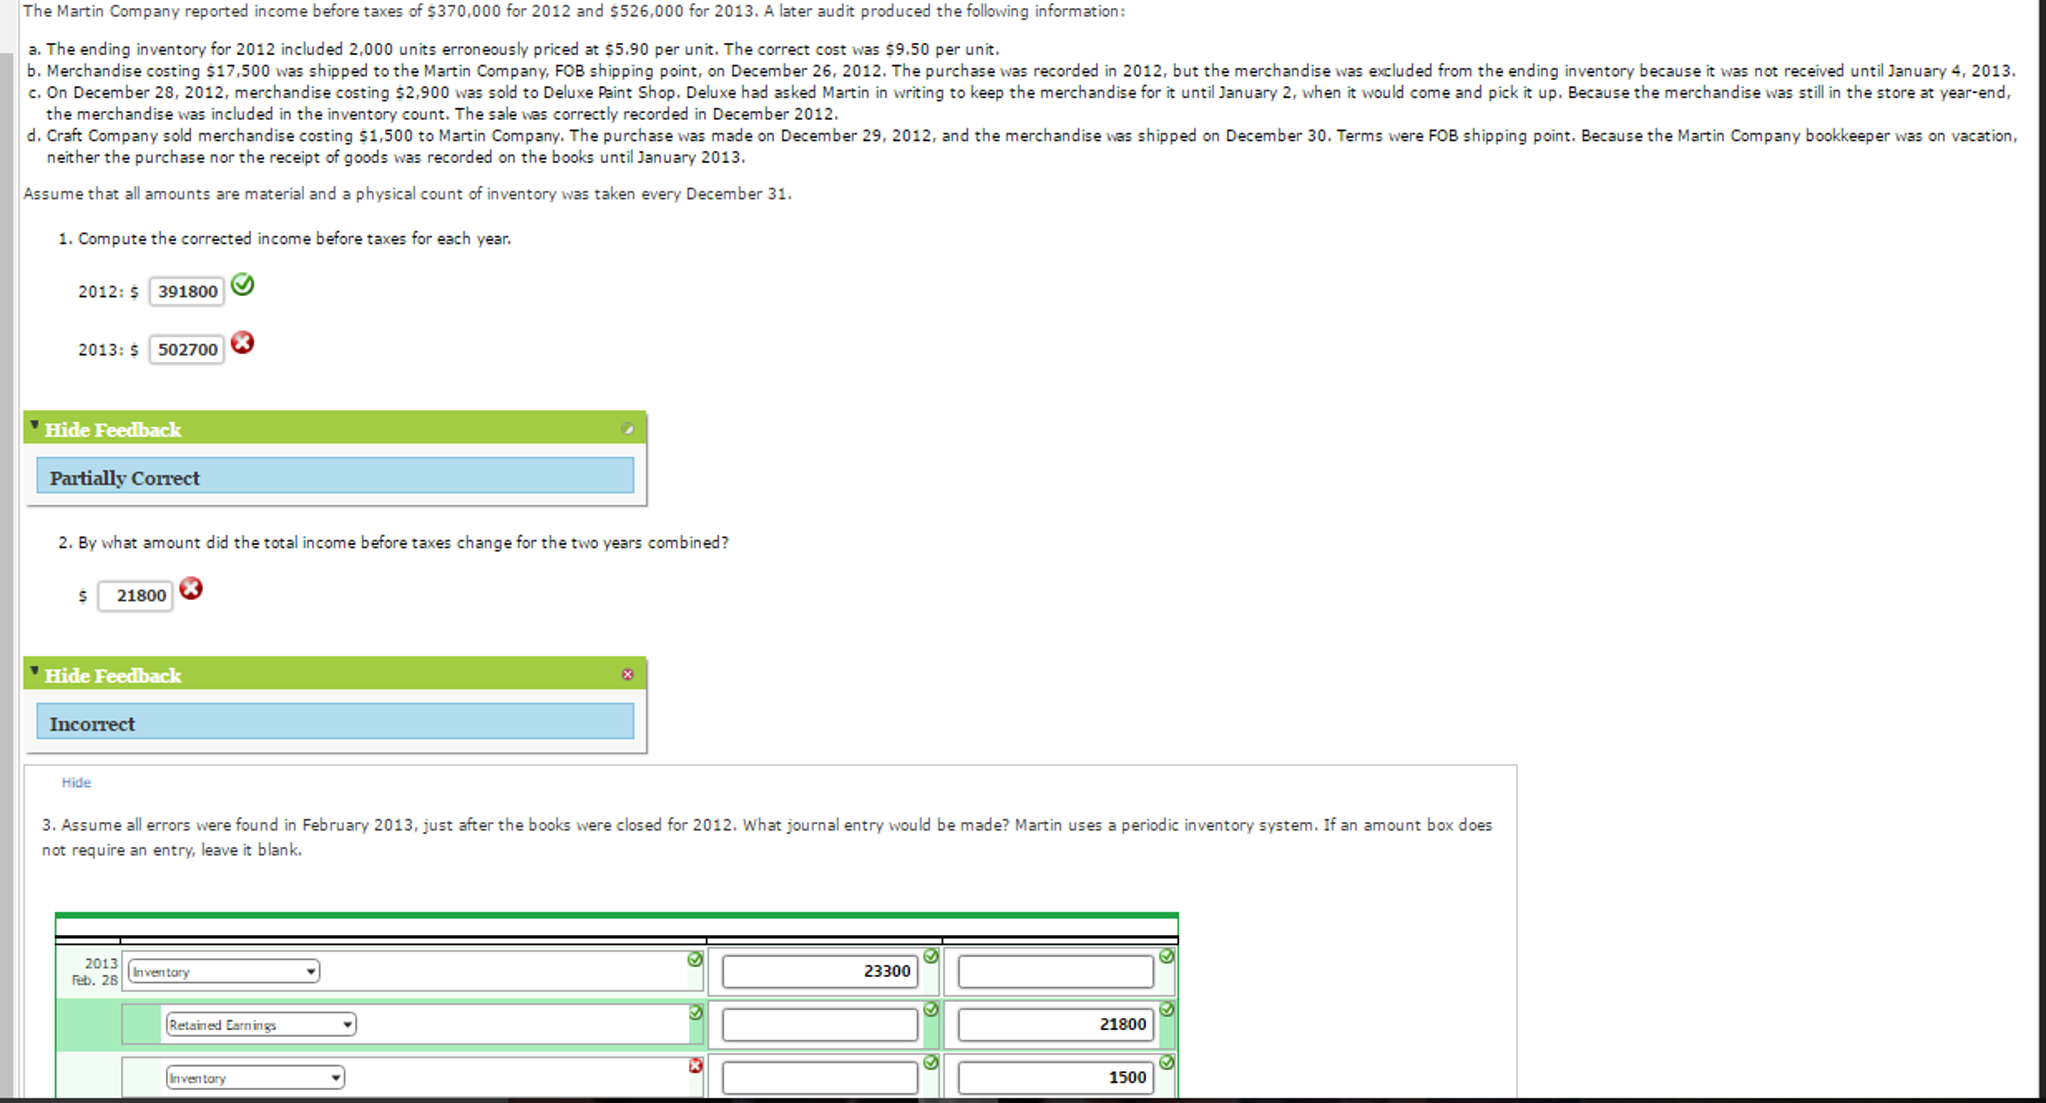This screenshot has height=1103, width=2046.
Task: Click the red X icon on 2013 answer
Action: (244, 345)
